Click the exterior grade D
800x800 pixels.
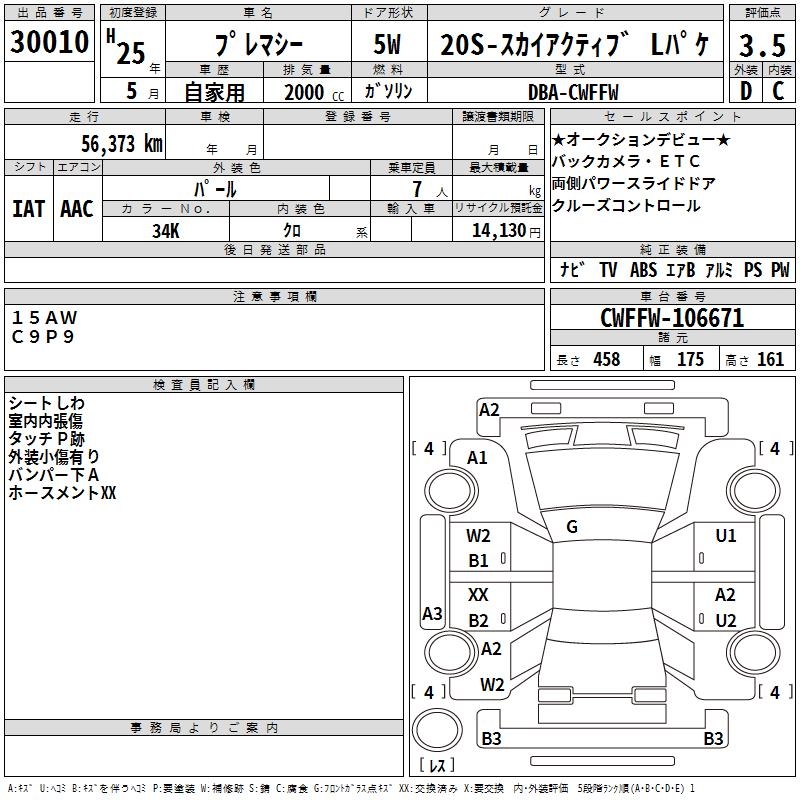point(745,91)
